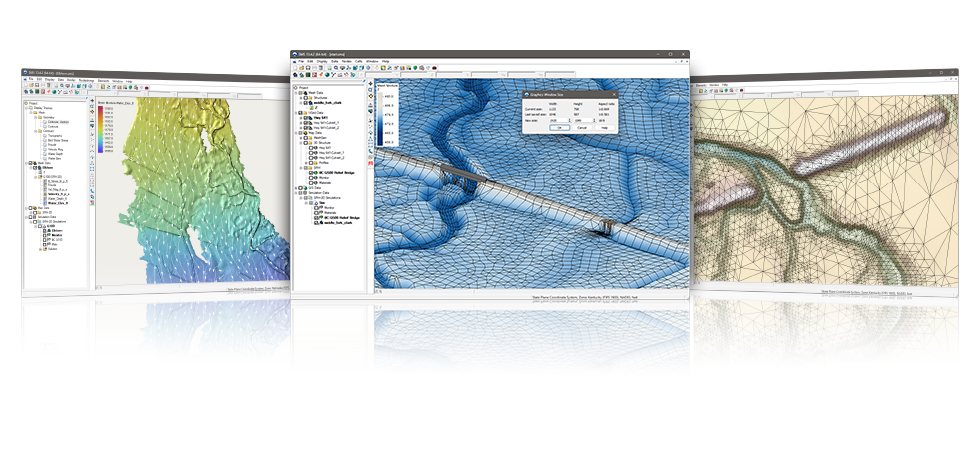Click the pan tool in left window's vertical toolbar
Screen dimensions: 980x450
(92, 101)
